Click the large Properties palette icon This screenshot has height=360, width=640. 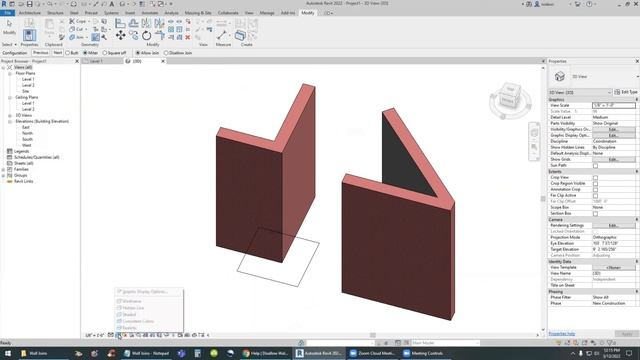click(x=29, y=35)
